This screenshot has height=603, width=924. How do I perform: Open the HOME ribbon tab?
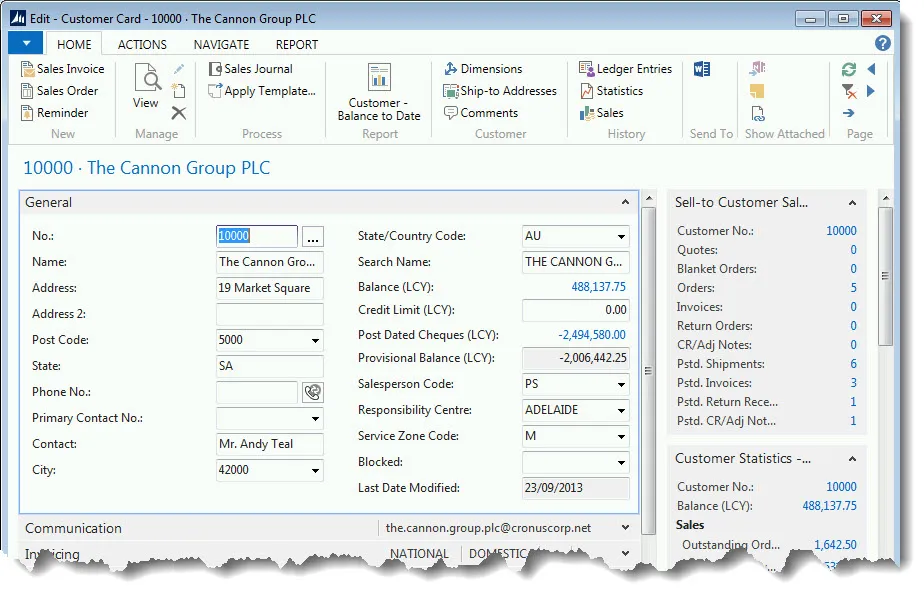pyautogui.click(x=74, y=44)
